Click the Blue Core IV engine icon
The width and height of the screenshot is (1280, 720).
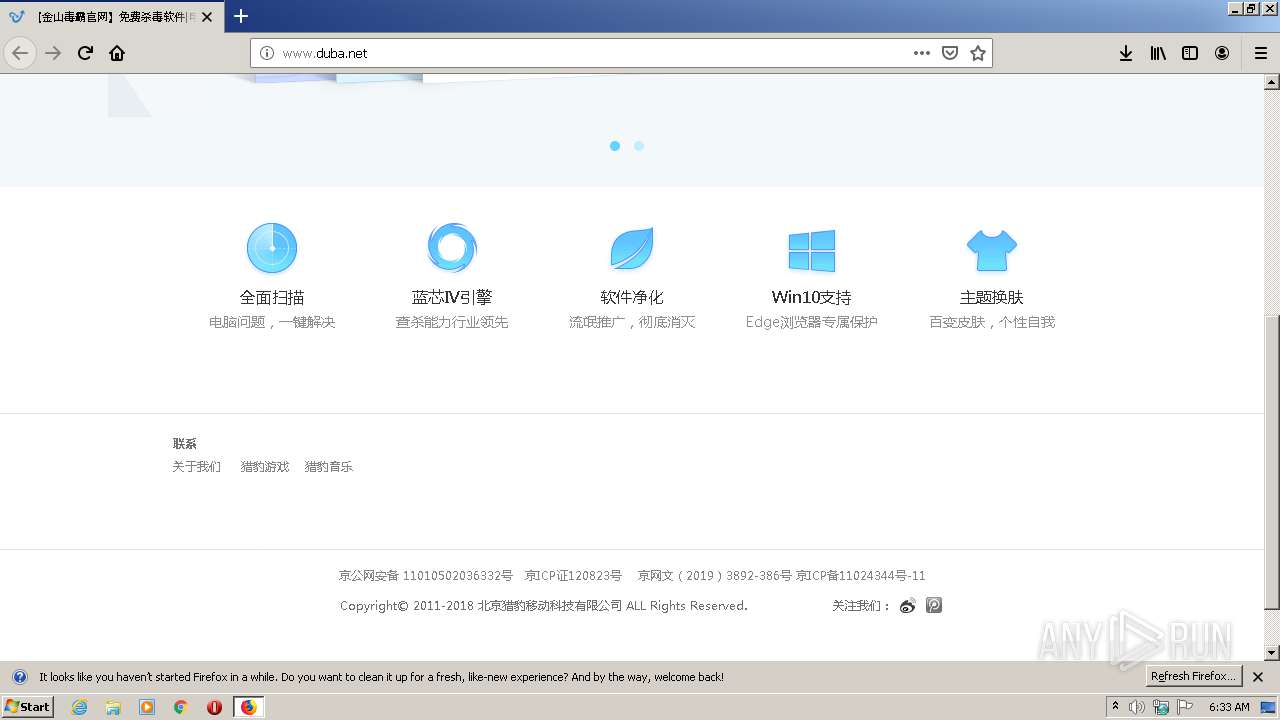pos(452,248)
